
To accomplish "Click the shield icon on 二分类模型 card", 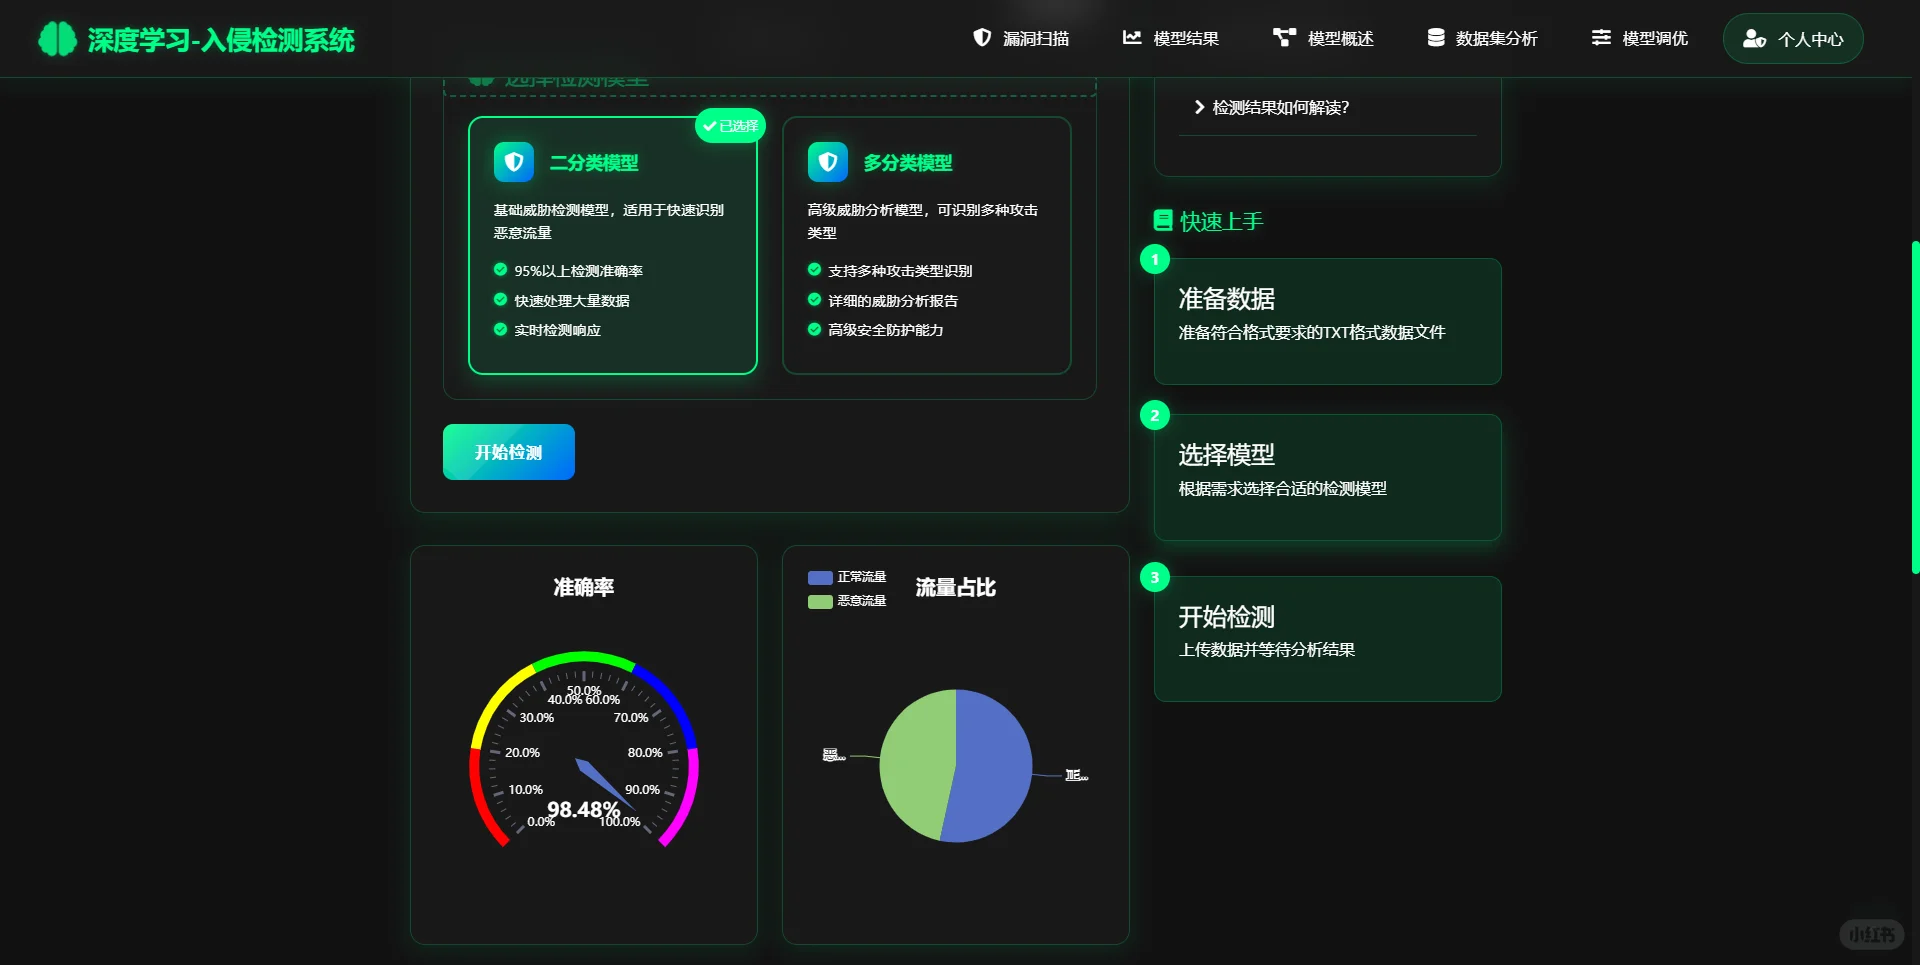I will click(513, 161).
